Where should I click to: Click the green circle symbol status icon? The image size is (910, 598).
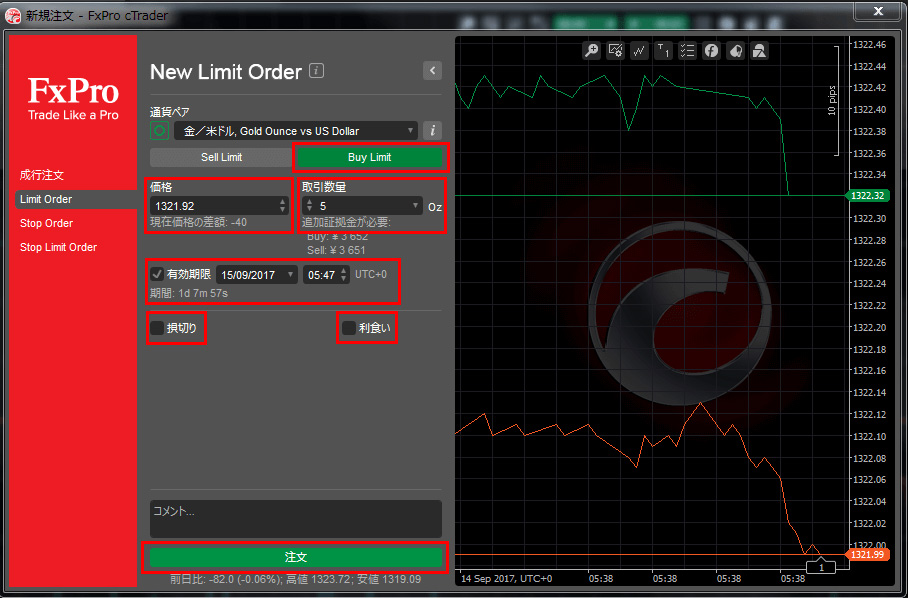[160, 131]
